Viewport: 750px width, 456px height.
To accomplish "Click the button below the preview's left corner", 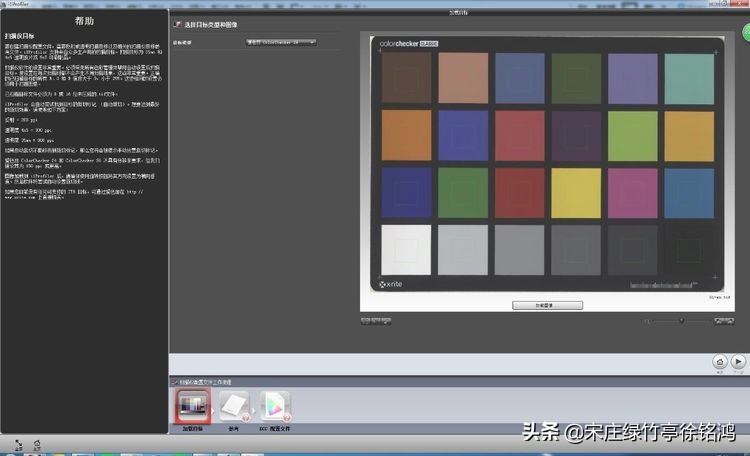I will point(376,321).
